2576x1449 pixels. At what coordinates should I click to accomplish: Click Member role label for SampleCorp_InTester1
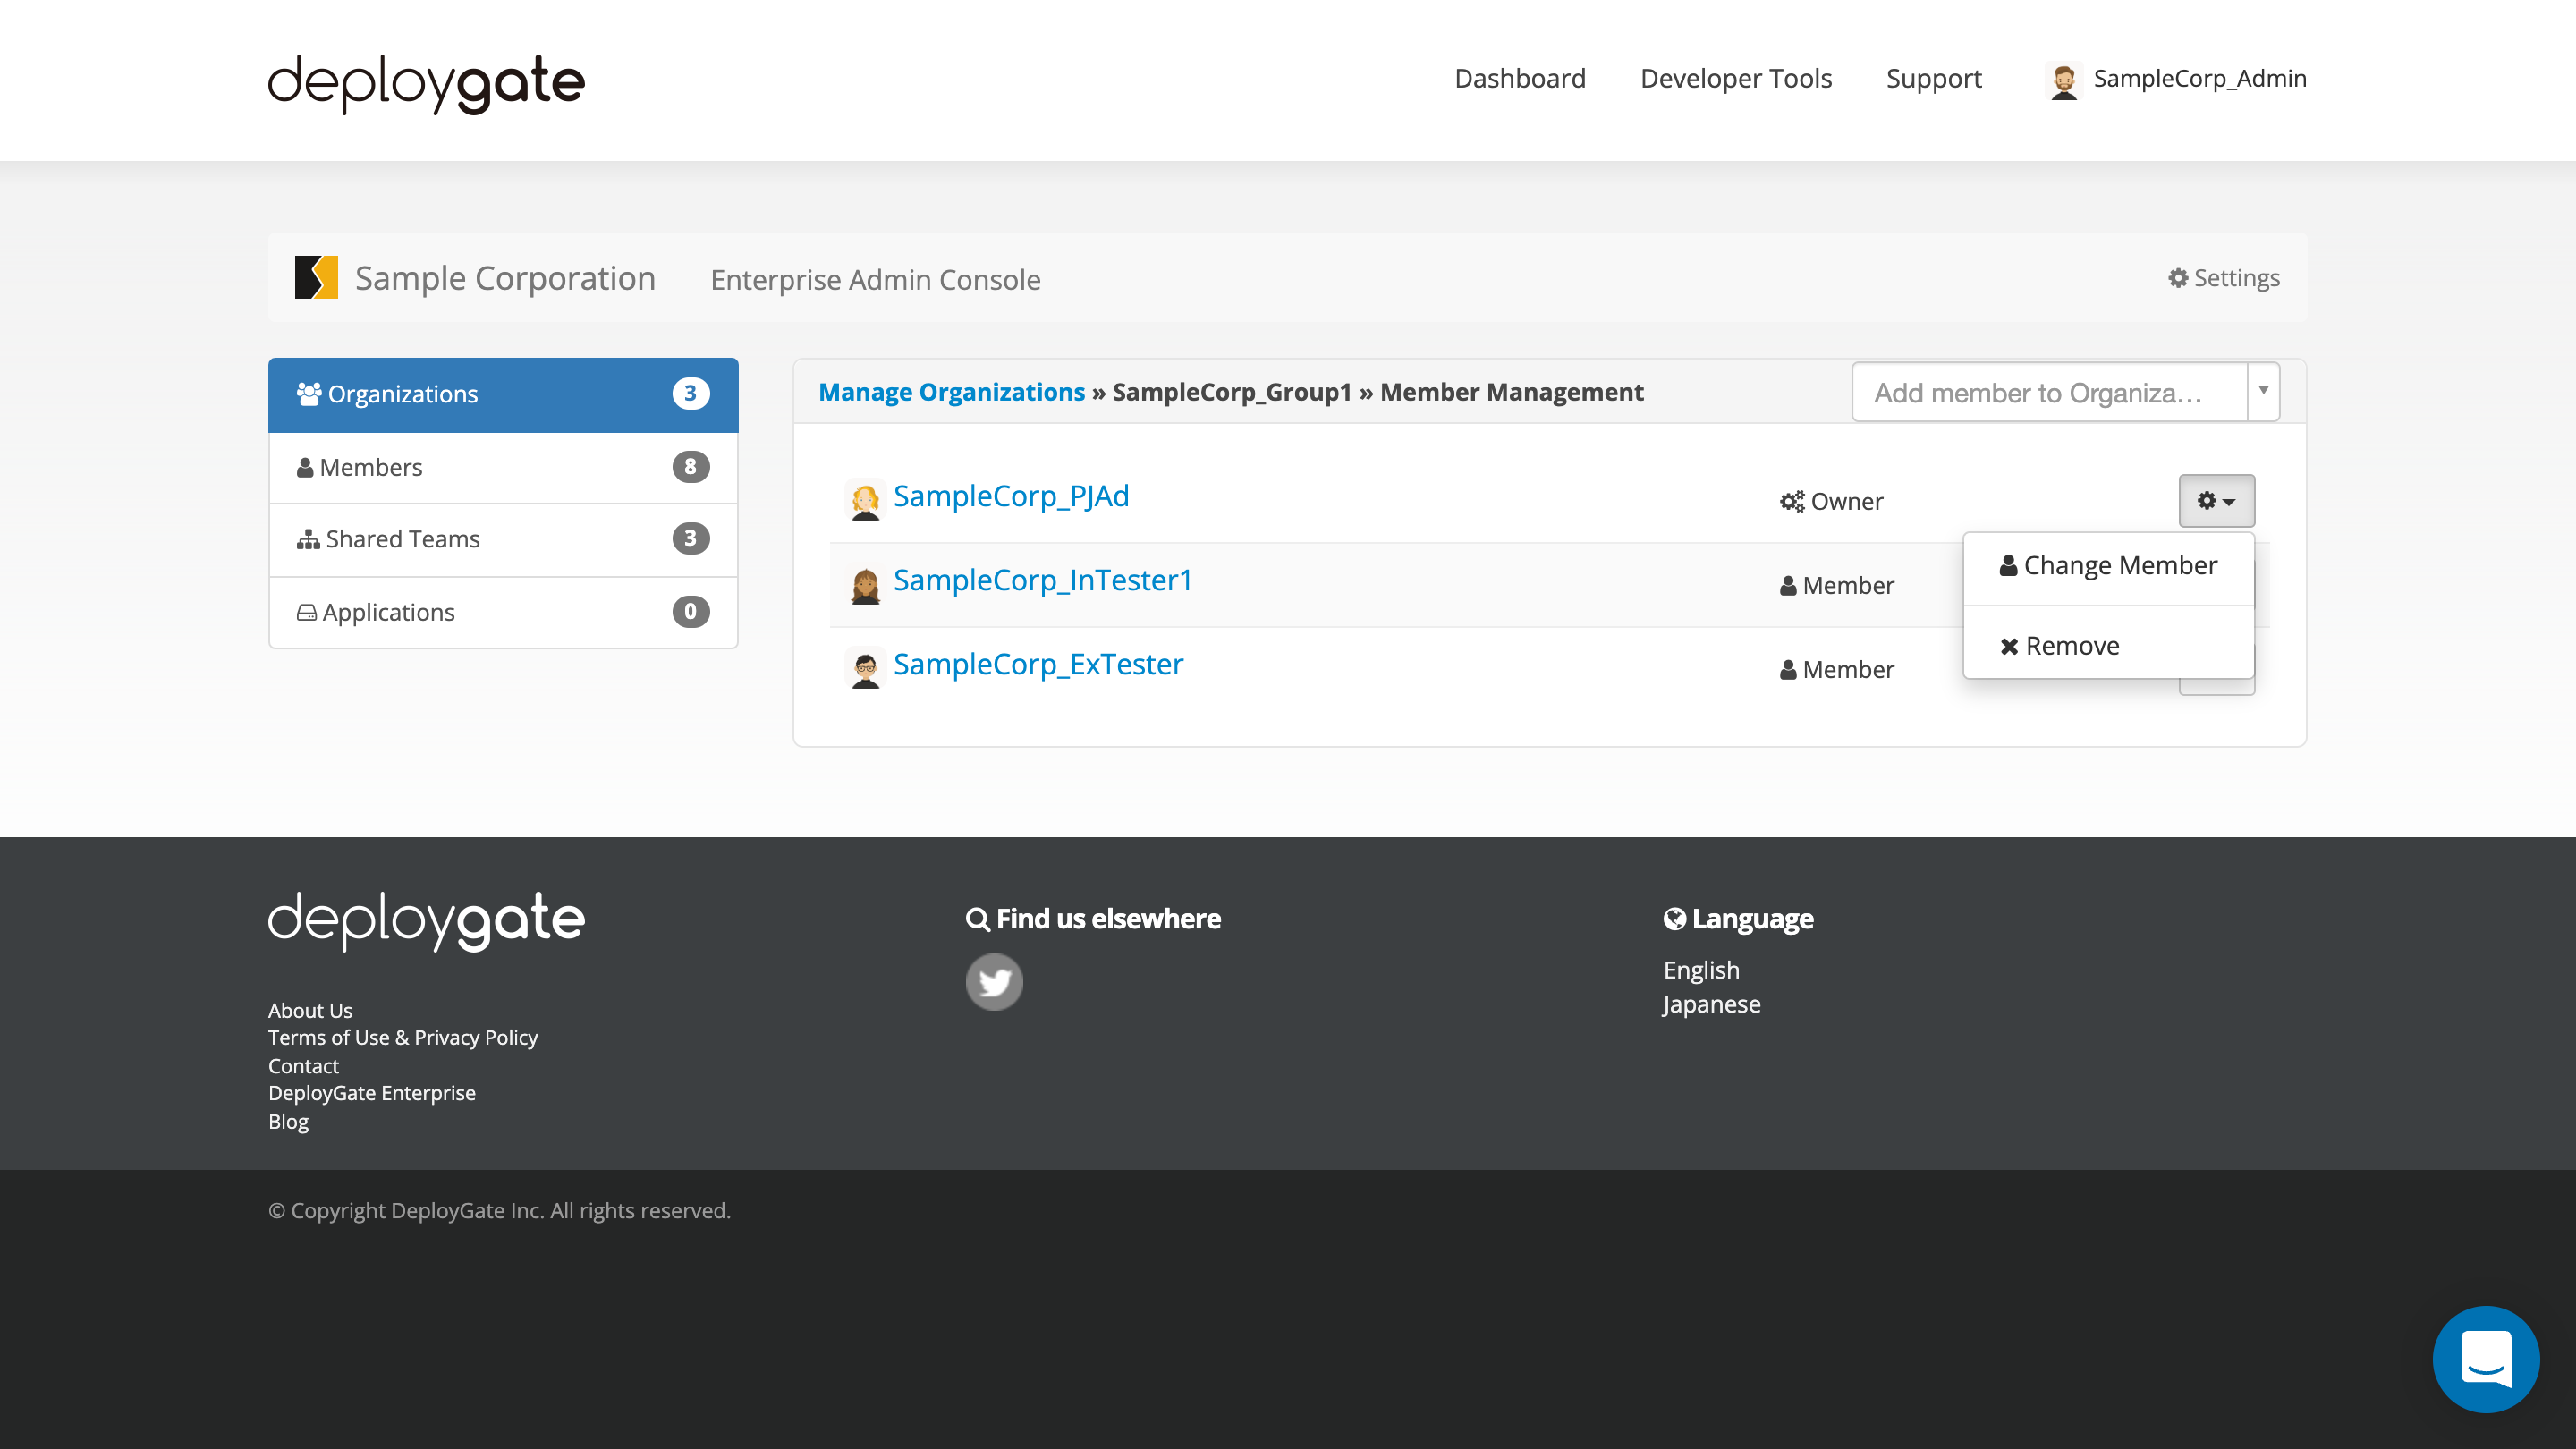click(1837, 585)
